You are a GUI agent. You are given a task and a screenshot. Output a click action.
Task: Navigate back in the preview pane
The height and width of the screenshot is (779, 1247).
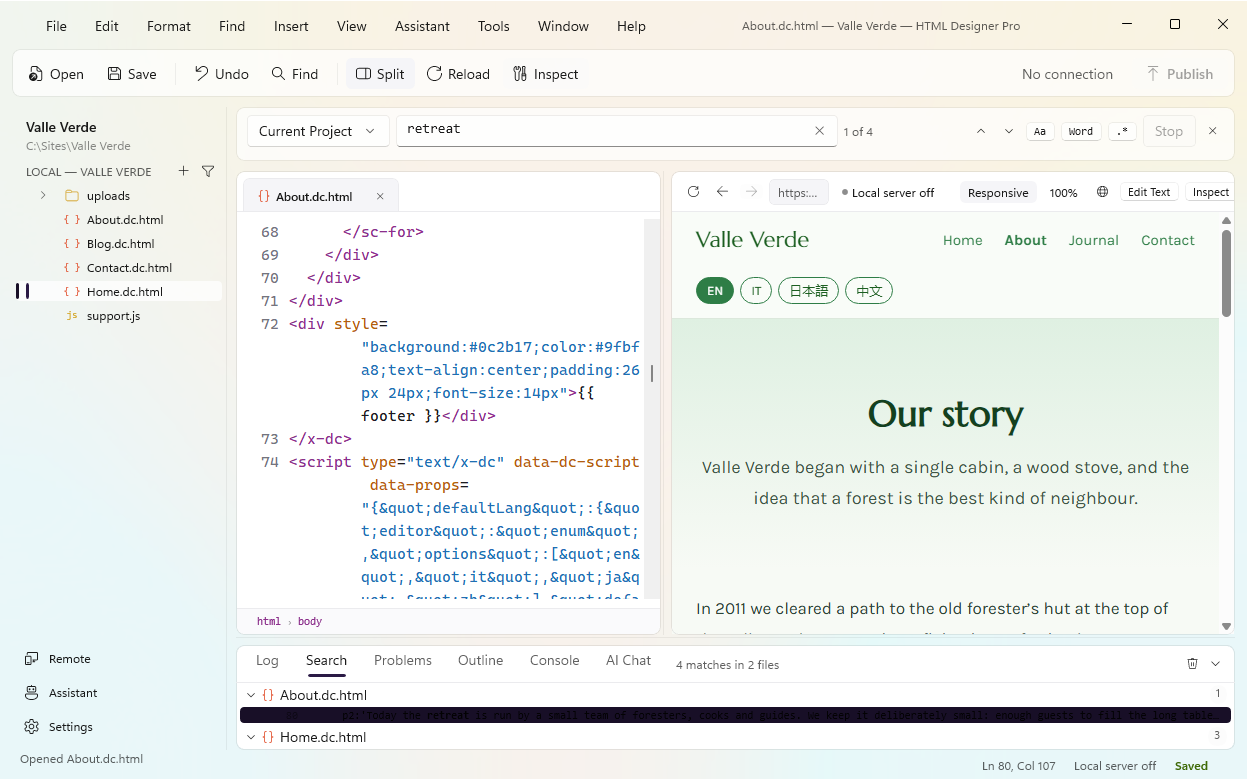(x=722, y=192)
